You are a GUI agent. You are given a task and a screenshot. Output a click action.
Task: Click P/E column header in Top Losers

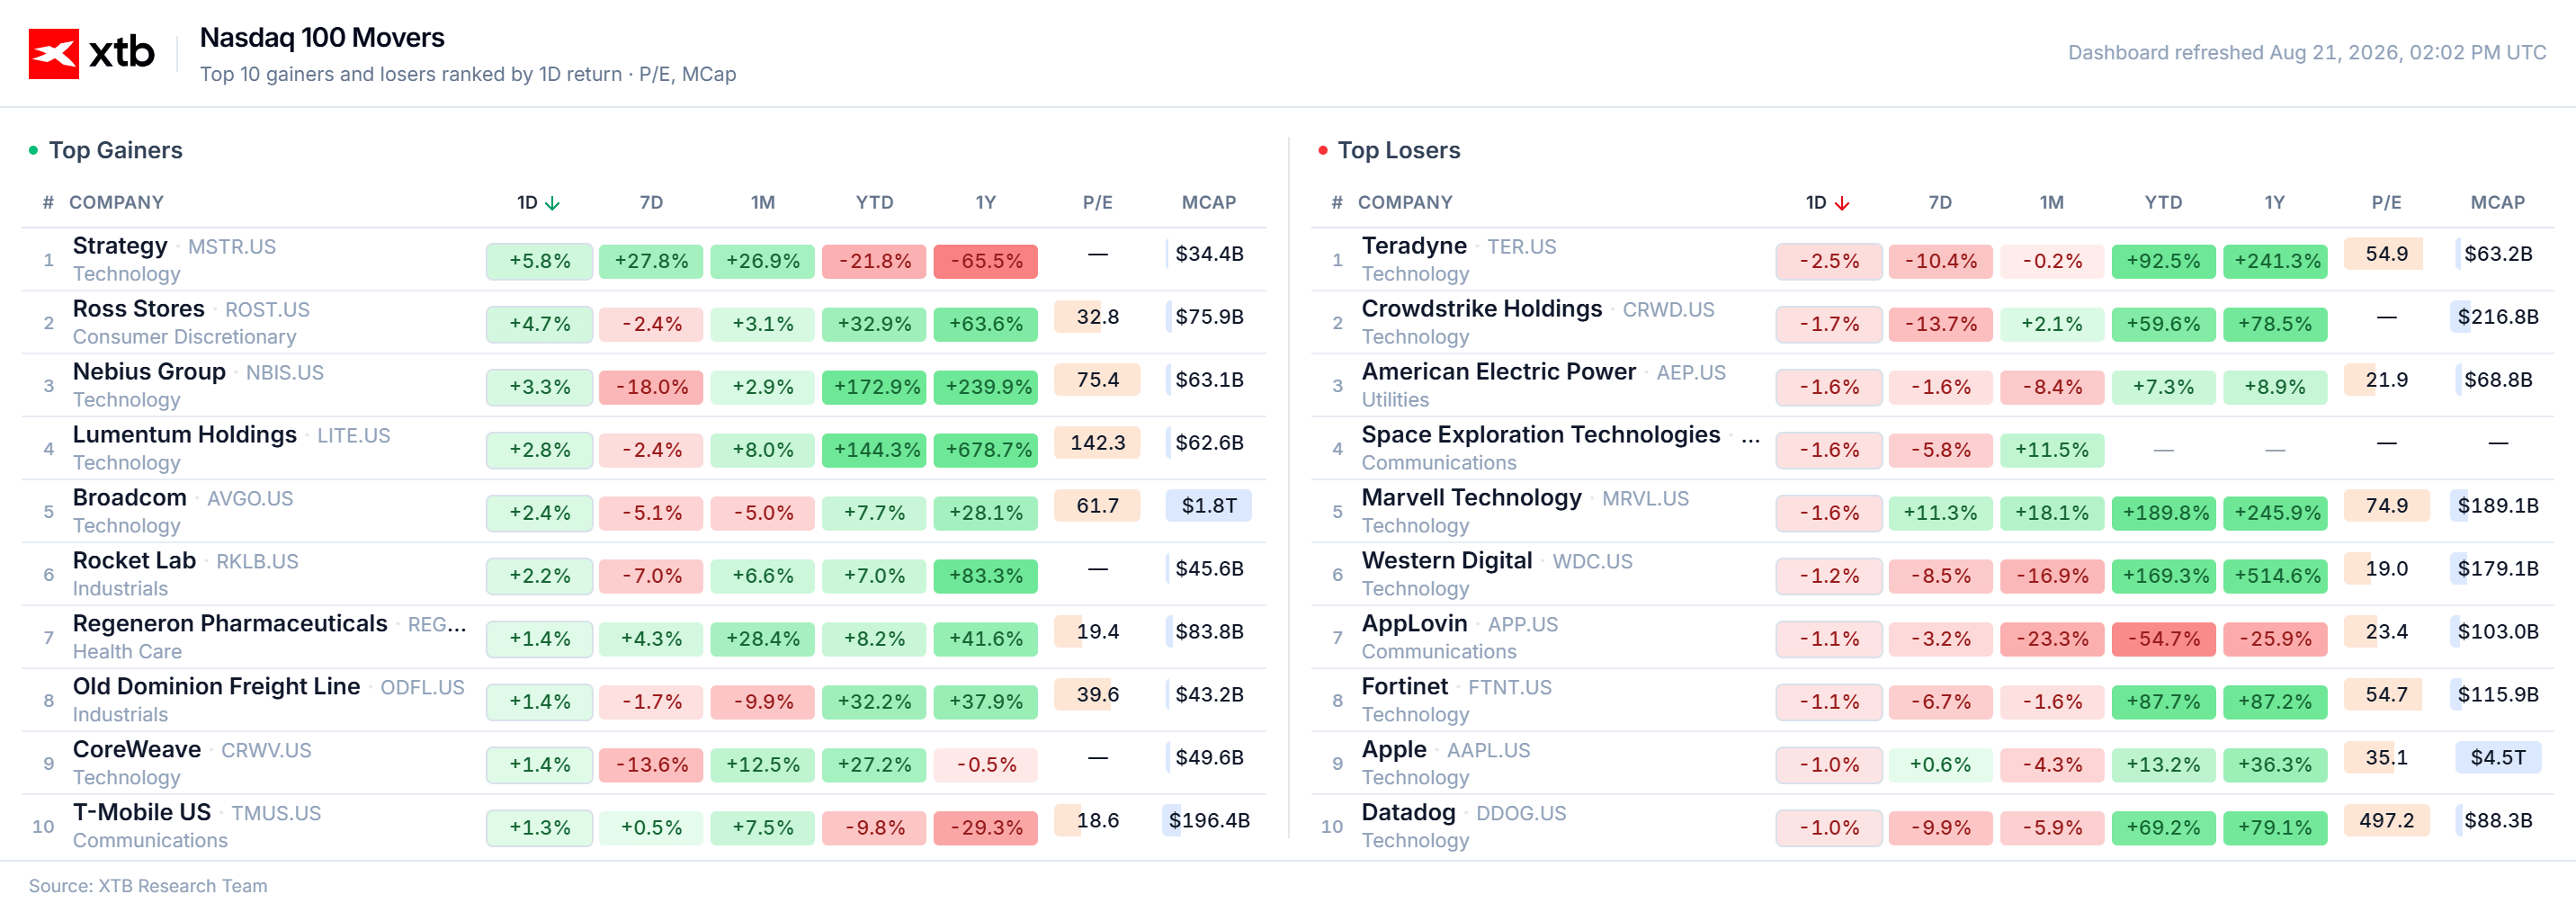[x=2386, y=203]
